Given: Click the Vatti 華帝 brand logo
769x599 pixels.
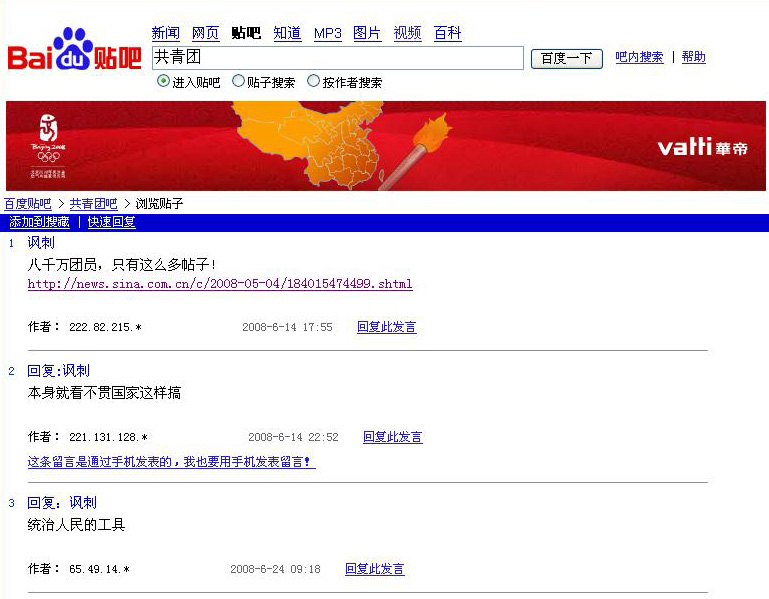Looking at the screenshot, I should click(702, 147).
